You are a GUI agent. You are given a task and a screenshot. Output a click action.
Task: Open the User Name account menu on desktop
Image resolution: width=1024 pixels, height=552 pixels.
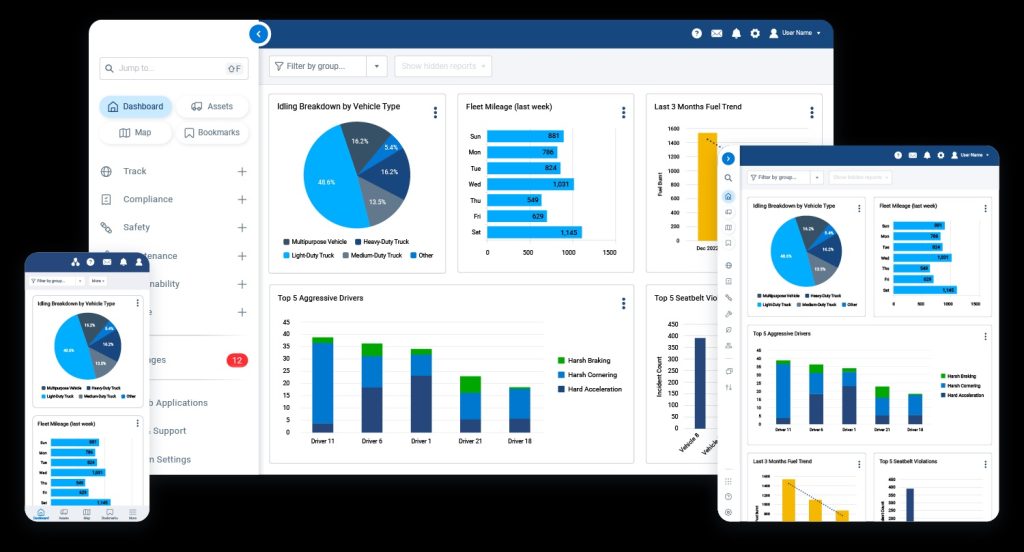pos(795,33)
